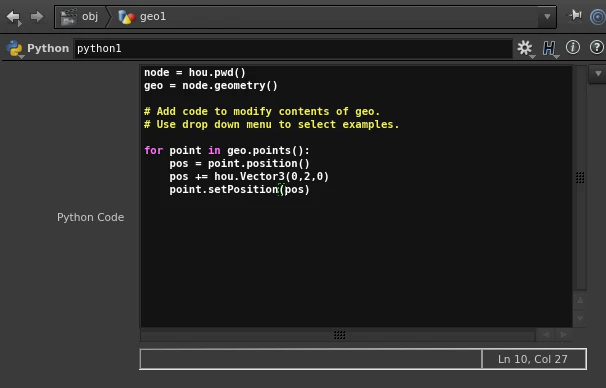This screenshot has height=388, width=606.
Task: Click the vertical scrollbar of the code editor
Action: click(x=580, y=178)
